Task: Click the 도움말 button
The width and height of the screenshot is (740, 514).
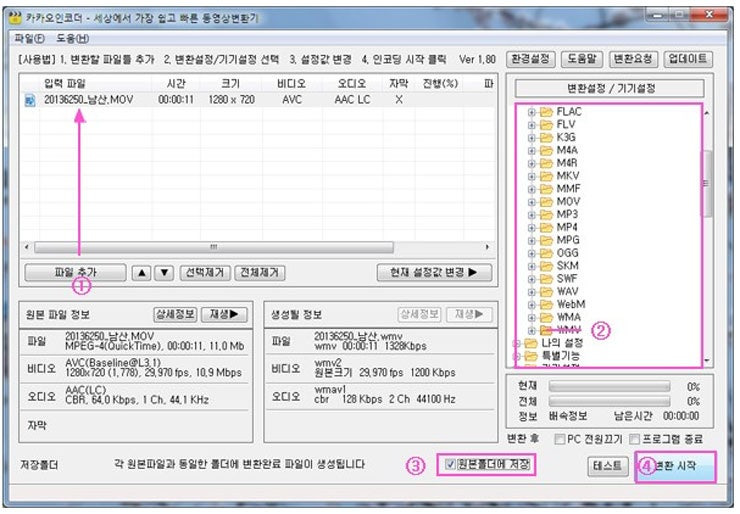Action: coord(581,59)
